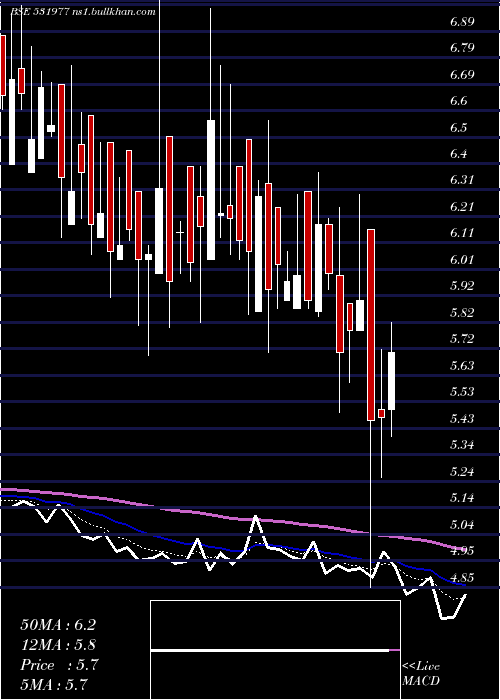Click the 4.95 price axis label
The image size is (500, 700).
point(462,551)
